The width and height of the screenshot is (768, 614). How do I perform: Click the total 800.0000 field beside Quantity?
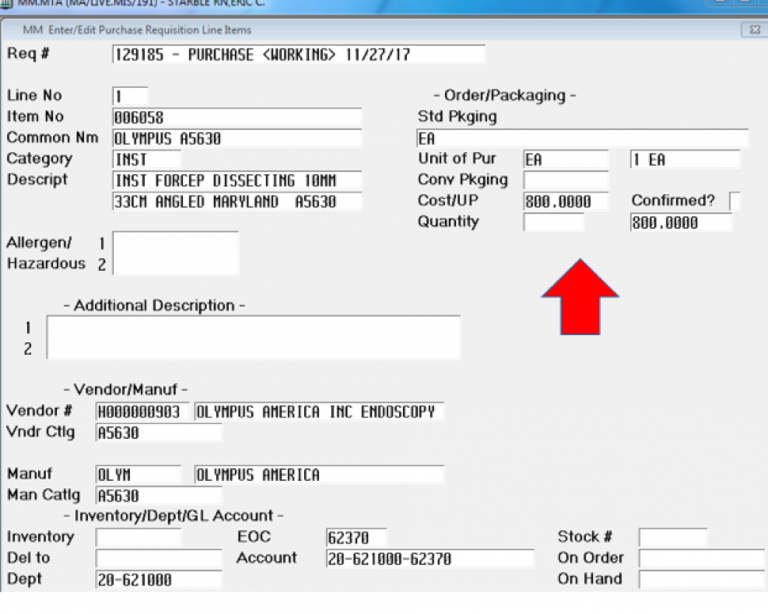pos(681,223)
